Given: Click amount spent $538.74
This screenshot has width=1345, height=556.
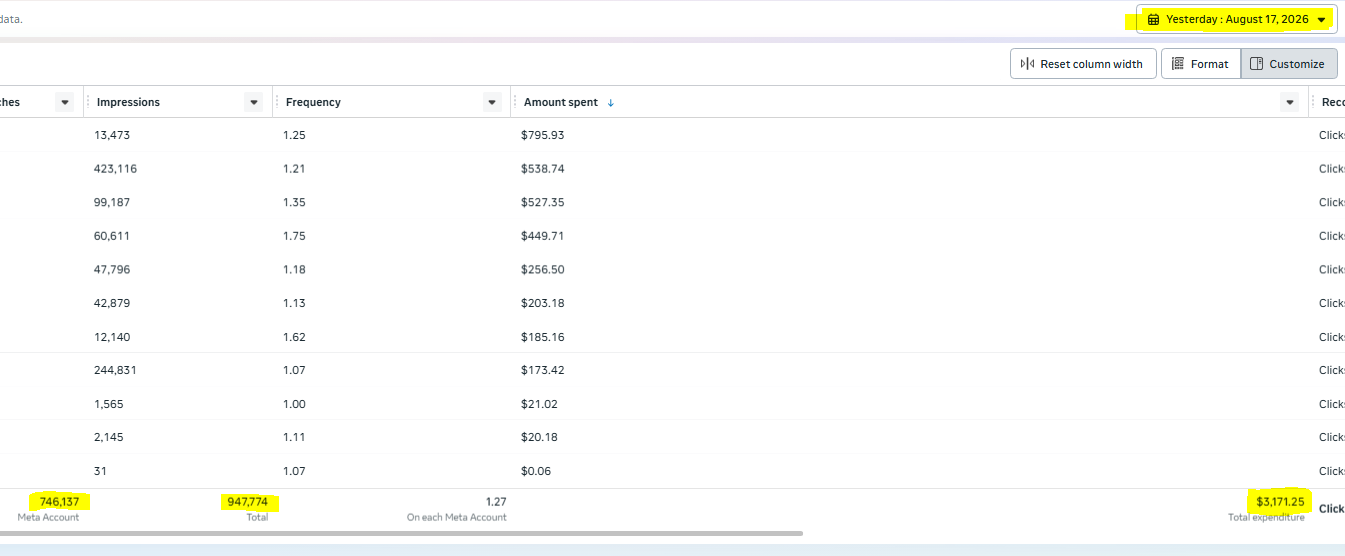Looking at the screenshot, I should tap(542, 169).
